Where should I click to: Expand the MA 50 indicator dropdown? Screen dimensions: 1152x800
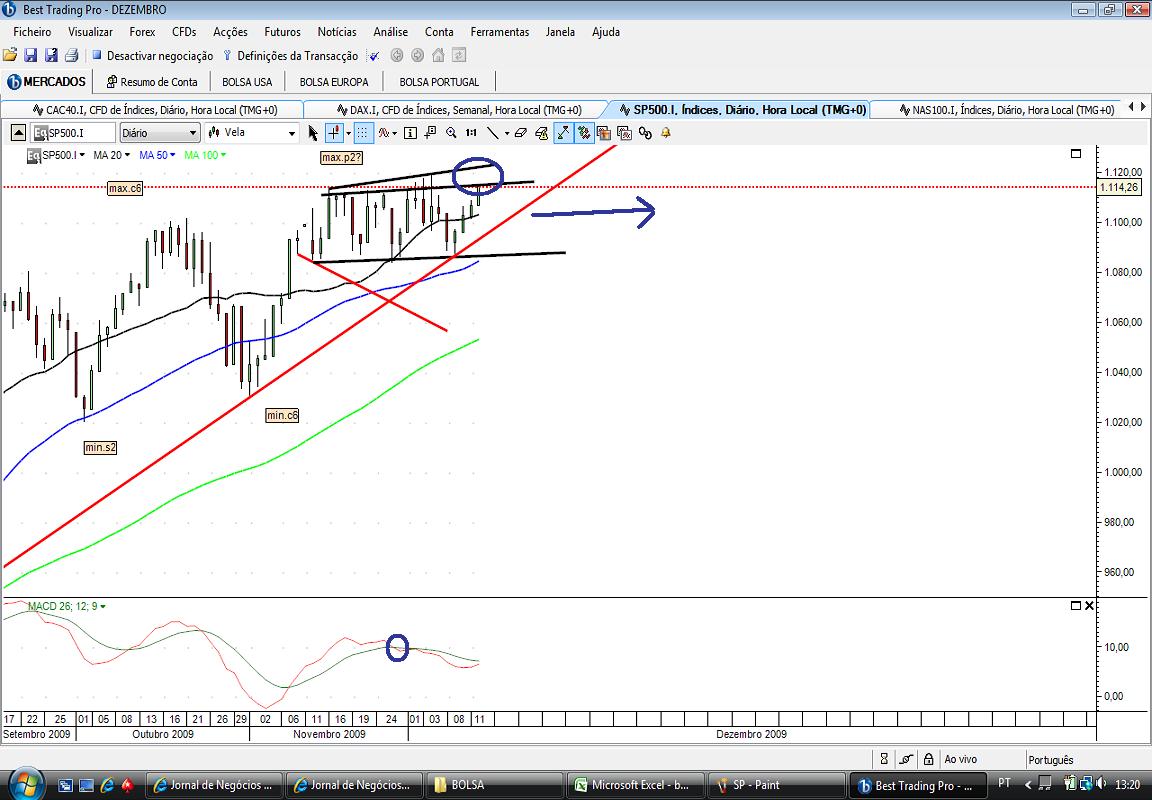(x=173, y=155)
